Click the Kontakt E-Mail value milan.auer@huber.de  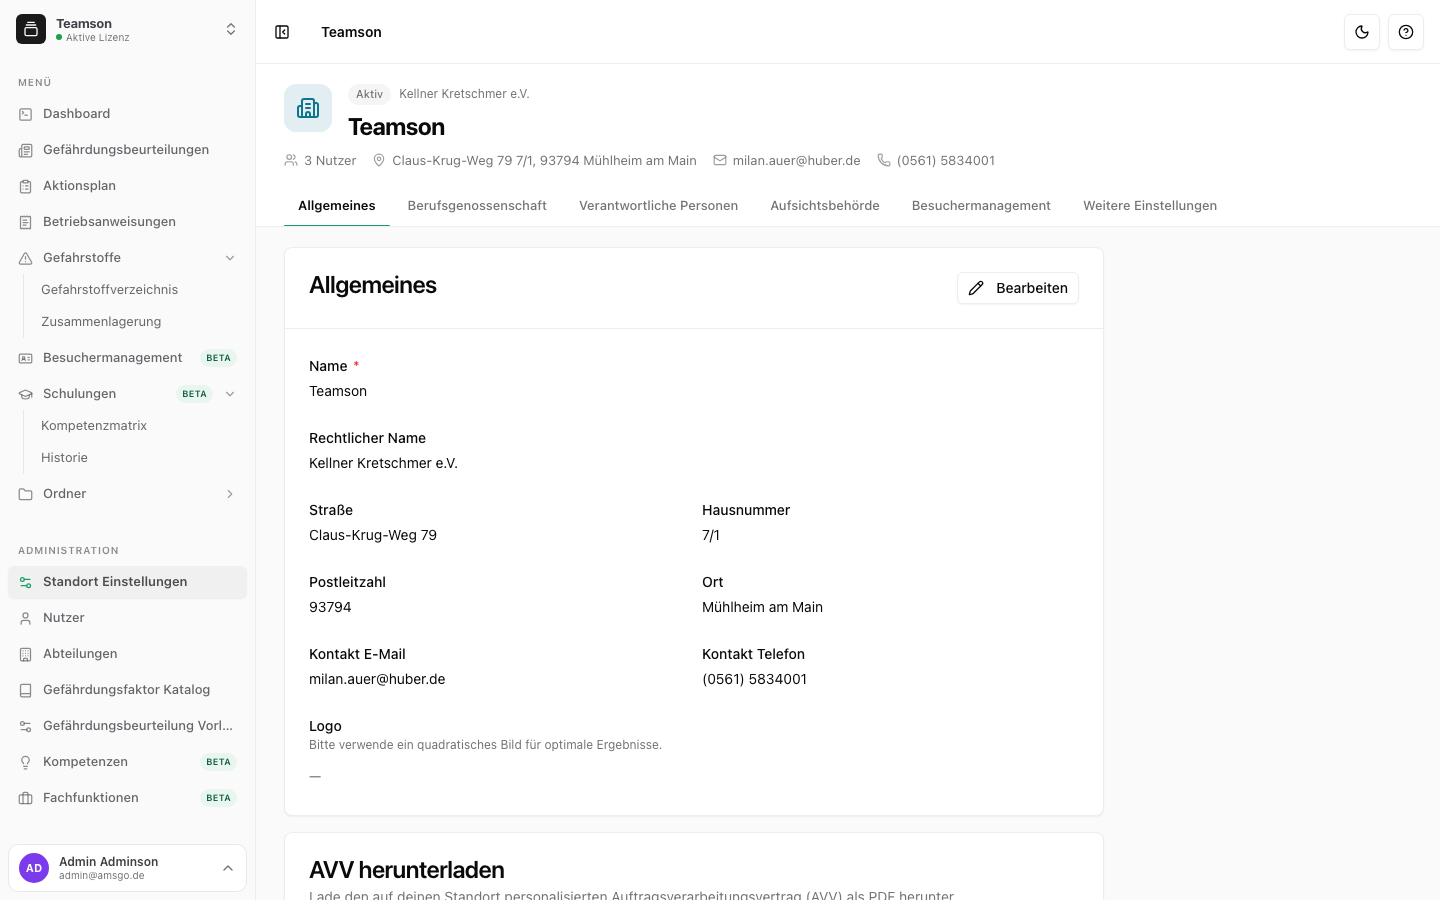click(x=377, y=679)
